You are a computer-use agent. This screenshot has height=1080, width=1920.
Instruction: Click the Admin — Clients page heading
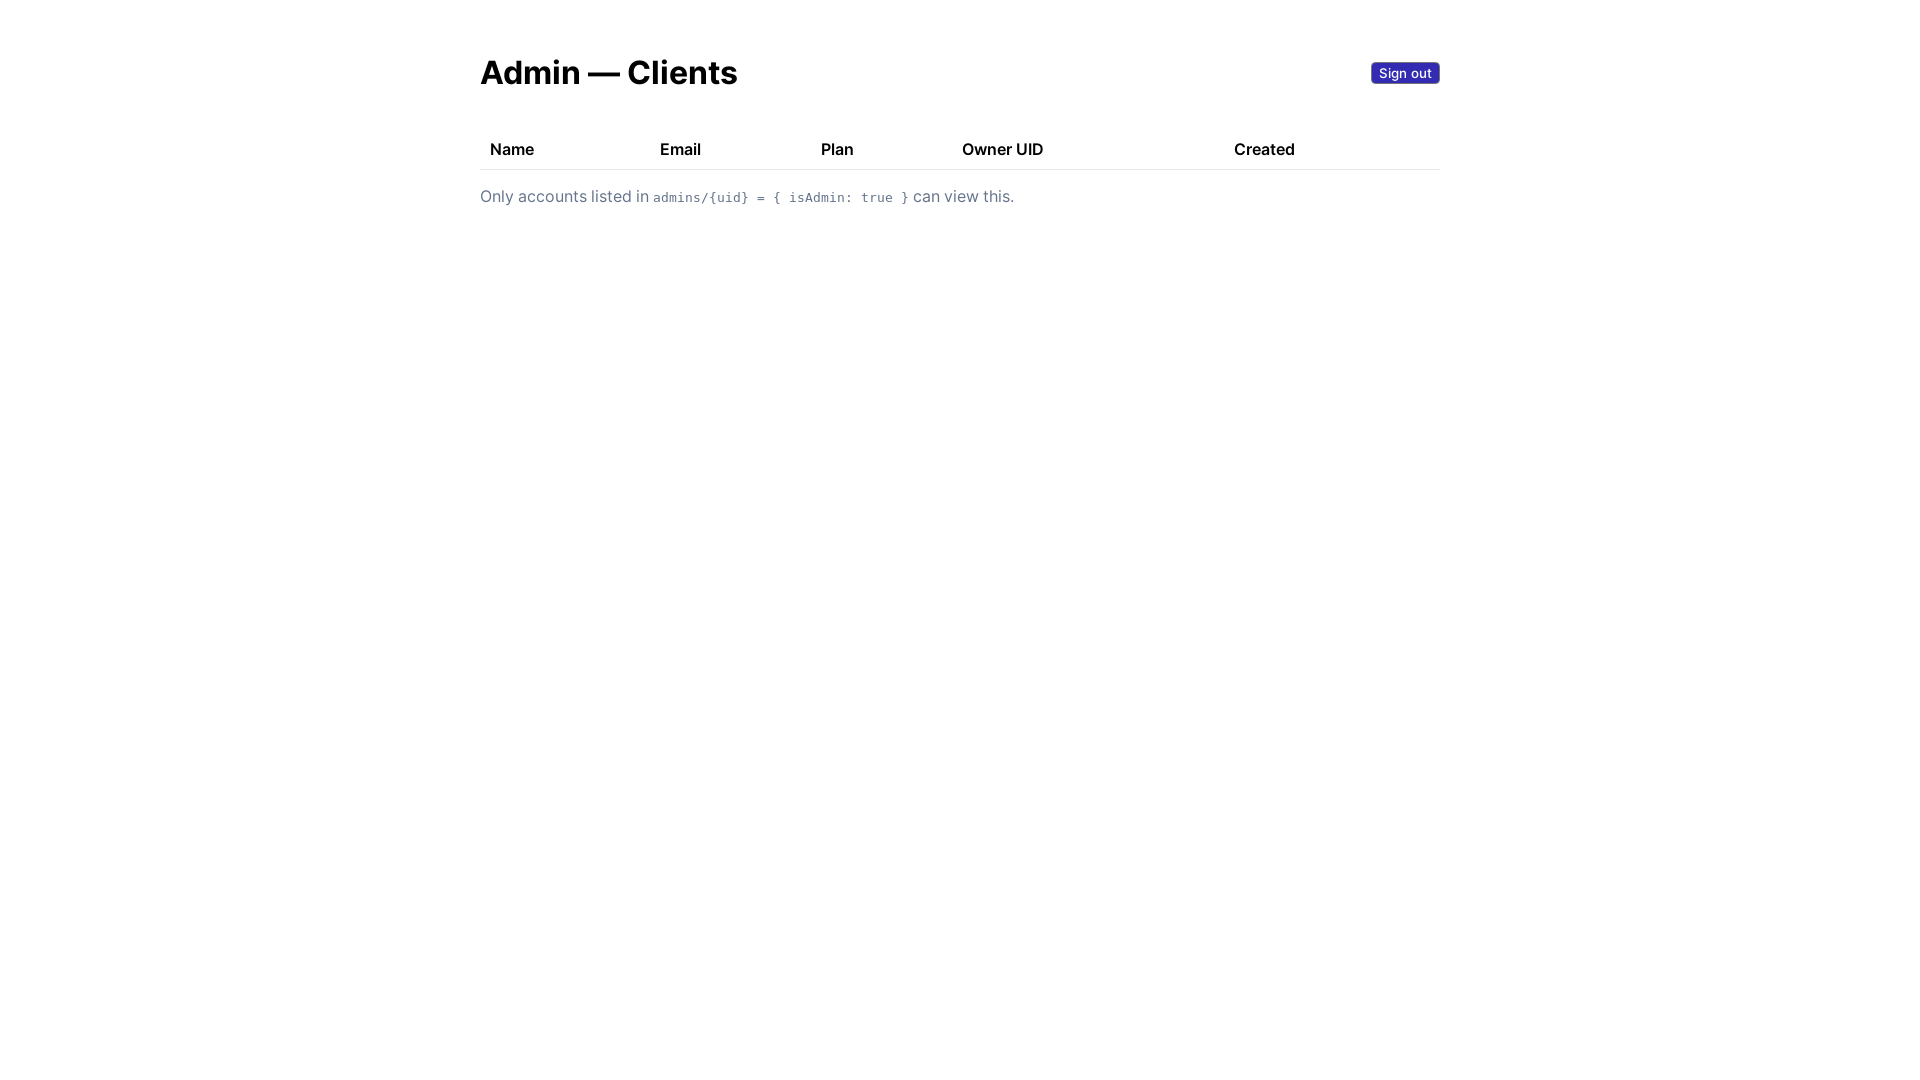click(x=608, y=73)
